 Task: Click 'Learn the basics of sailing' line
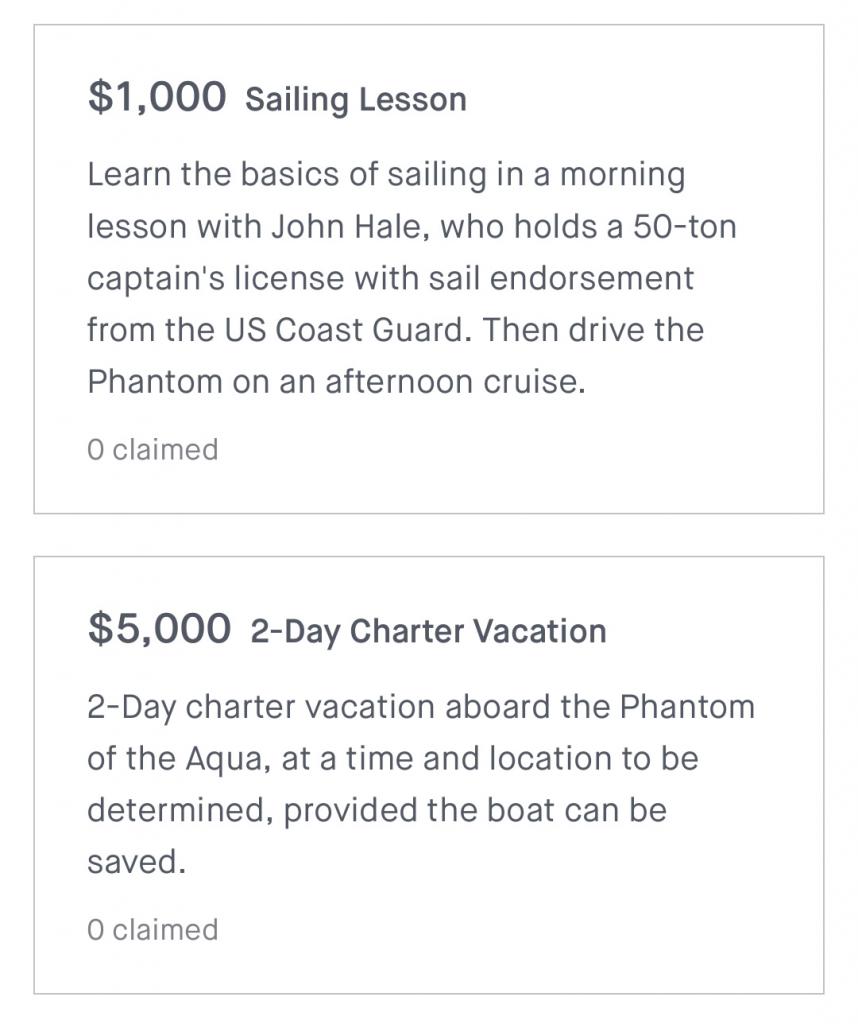point(386,175)
